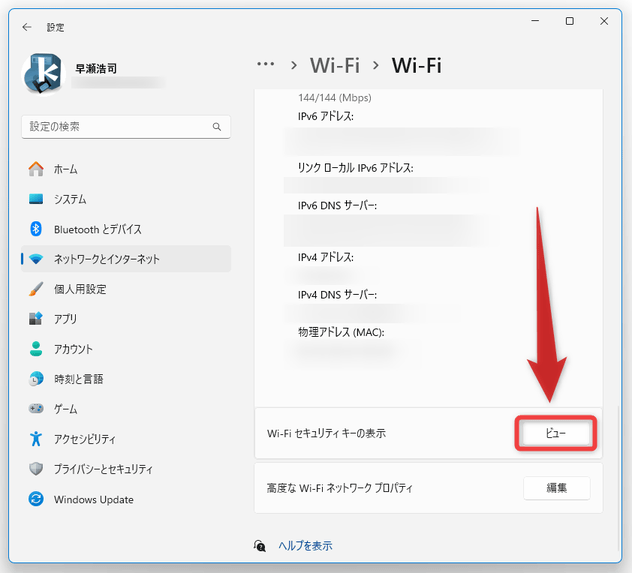Screen dimensions: 632x573
Task: Open プライバシーとセキュリティ settings label
Action: point(104,469)
